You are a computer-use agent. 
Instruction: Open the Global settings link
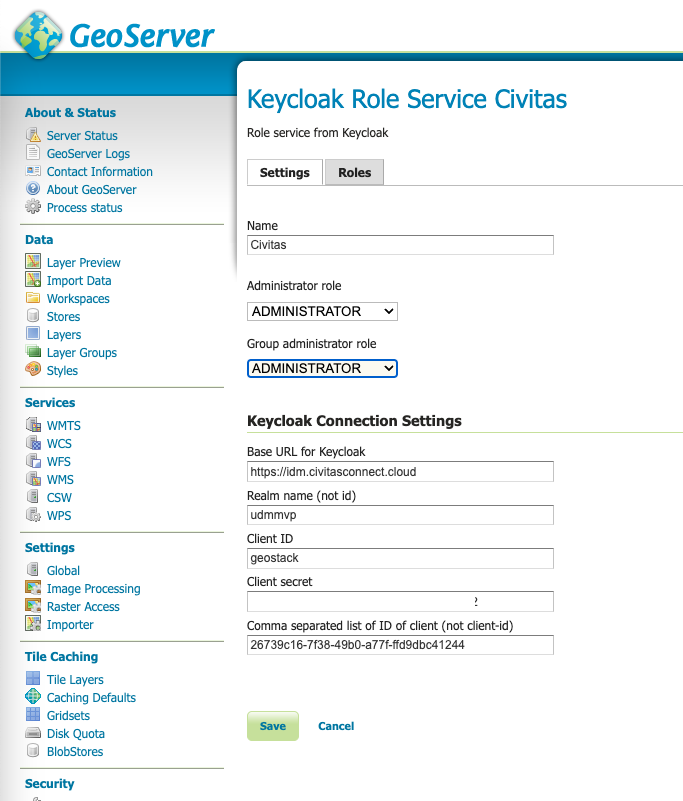(x=63, y=571)
